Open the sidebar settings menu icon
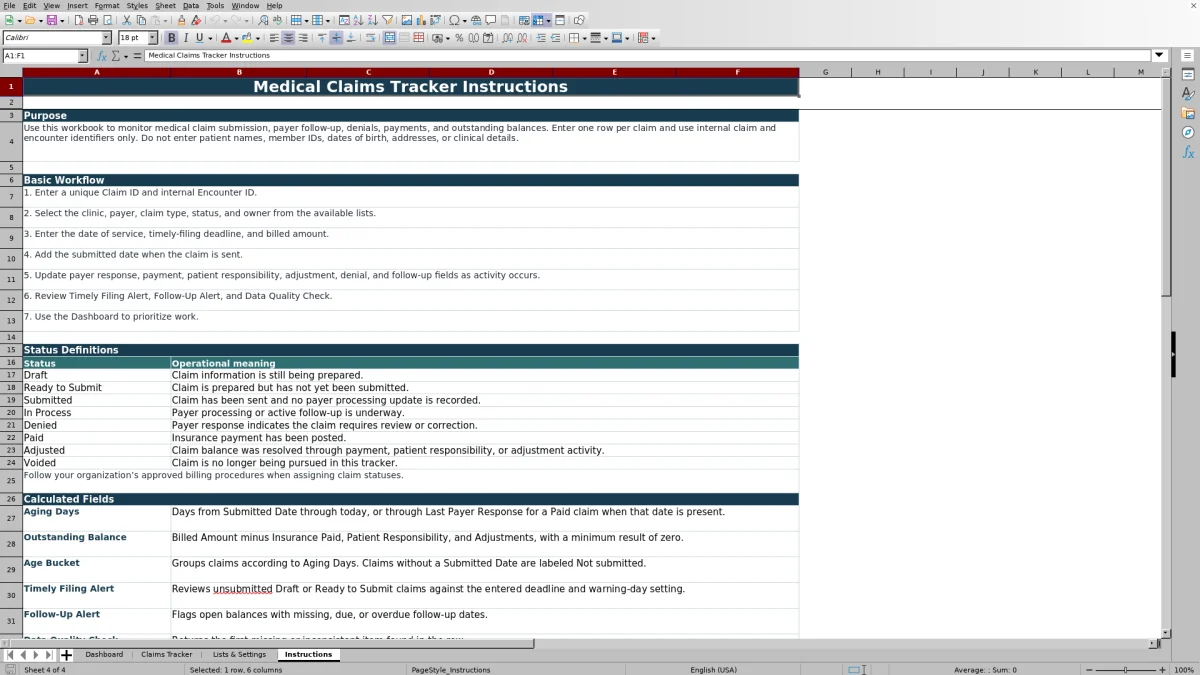The image size is (1200, 675). pos(1188,55)
